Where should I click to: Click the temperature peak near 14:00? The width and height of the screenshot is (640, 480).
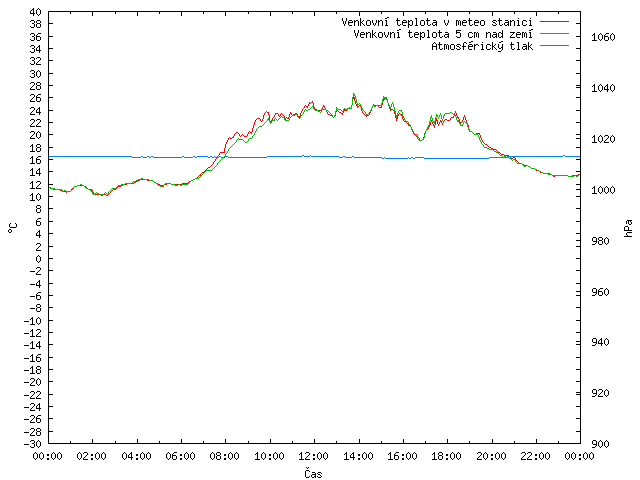pos(354,94)
